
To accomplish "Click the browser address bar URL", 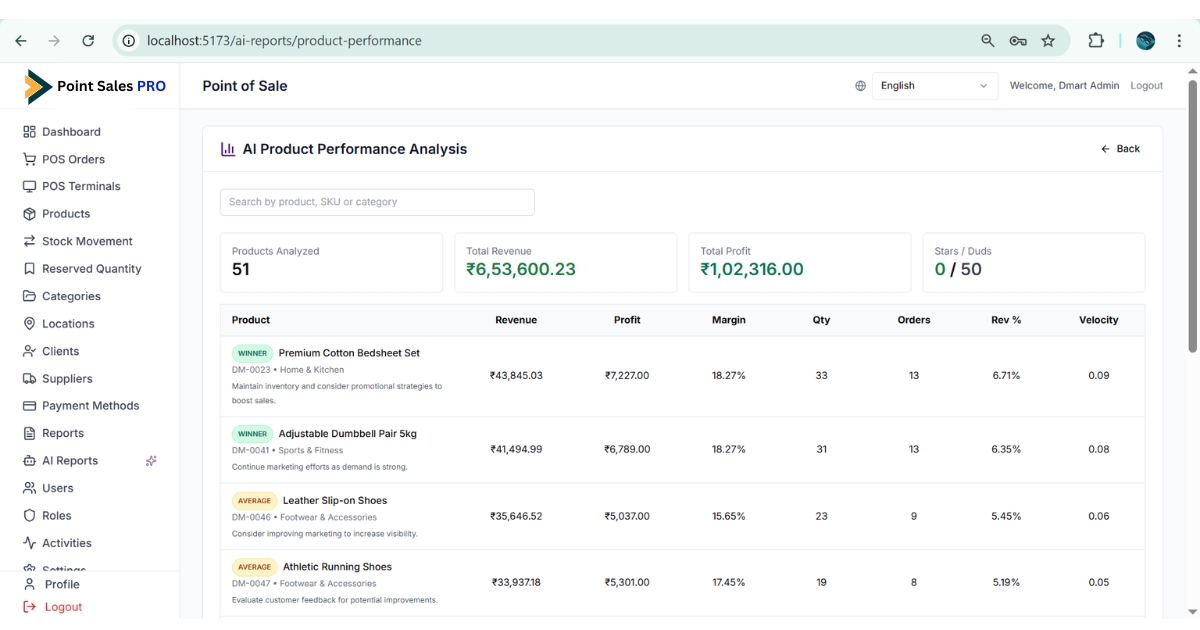I will [284, 41].
